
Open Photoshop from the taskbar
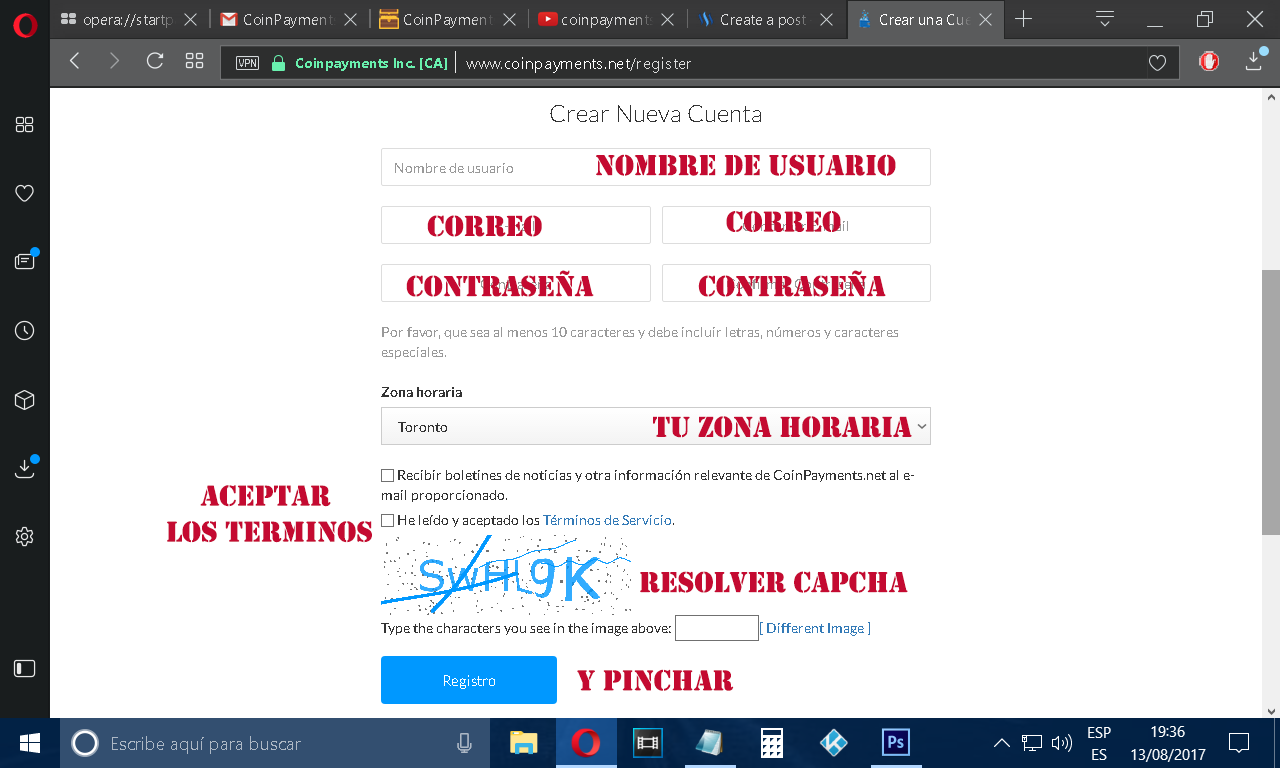point(896,743)
